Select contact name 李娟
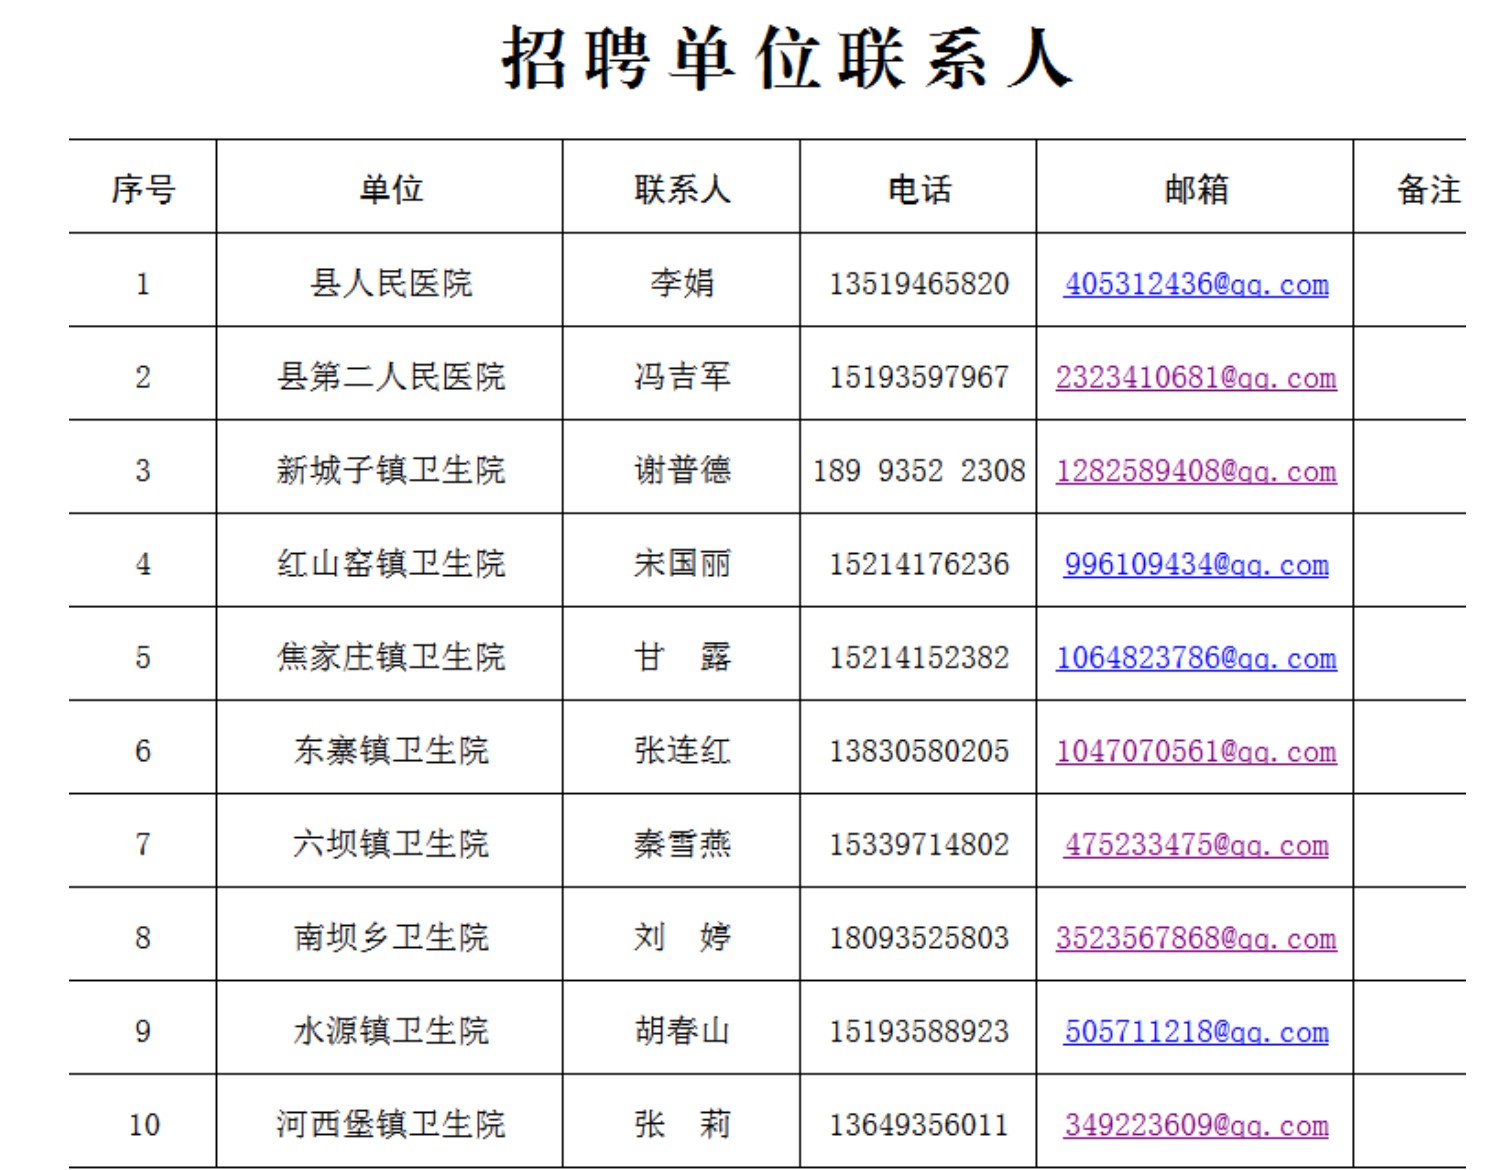Viewport: 1486px width, 1170px height. (x=682, y=283)
